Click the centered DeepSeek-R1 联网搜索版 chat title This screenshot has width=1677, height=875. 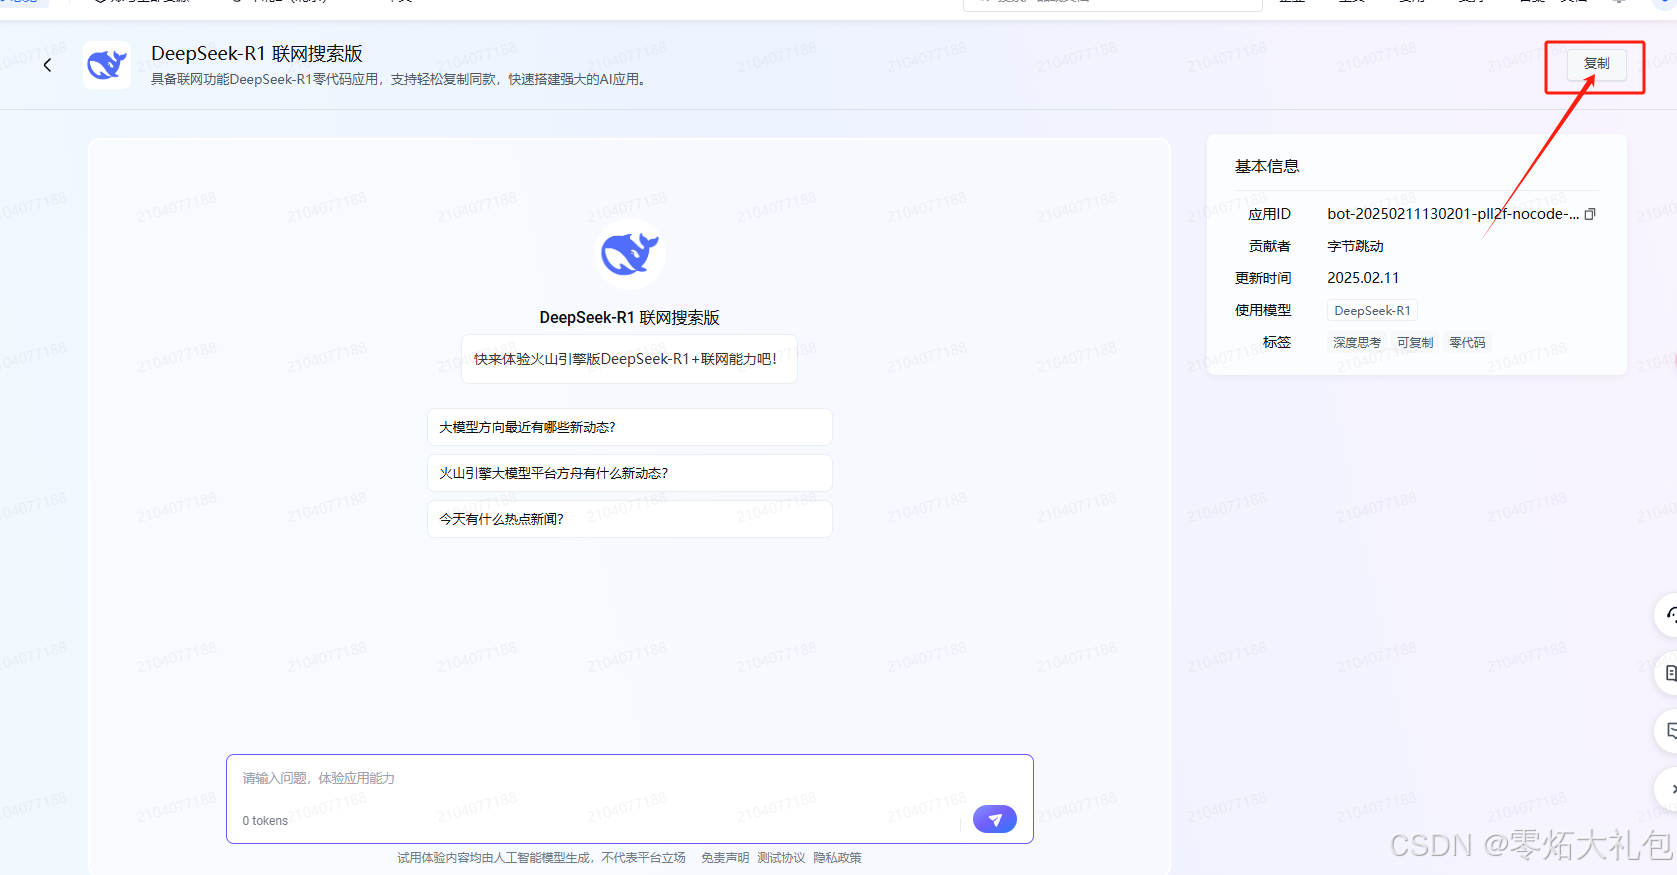pos(629,318)
